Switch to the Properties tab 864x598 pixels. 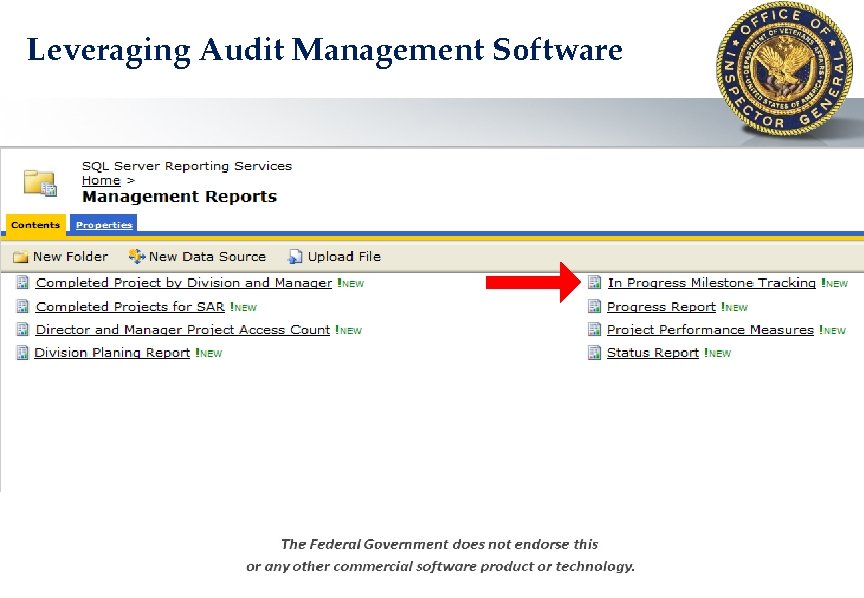click(104, 225)
